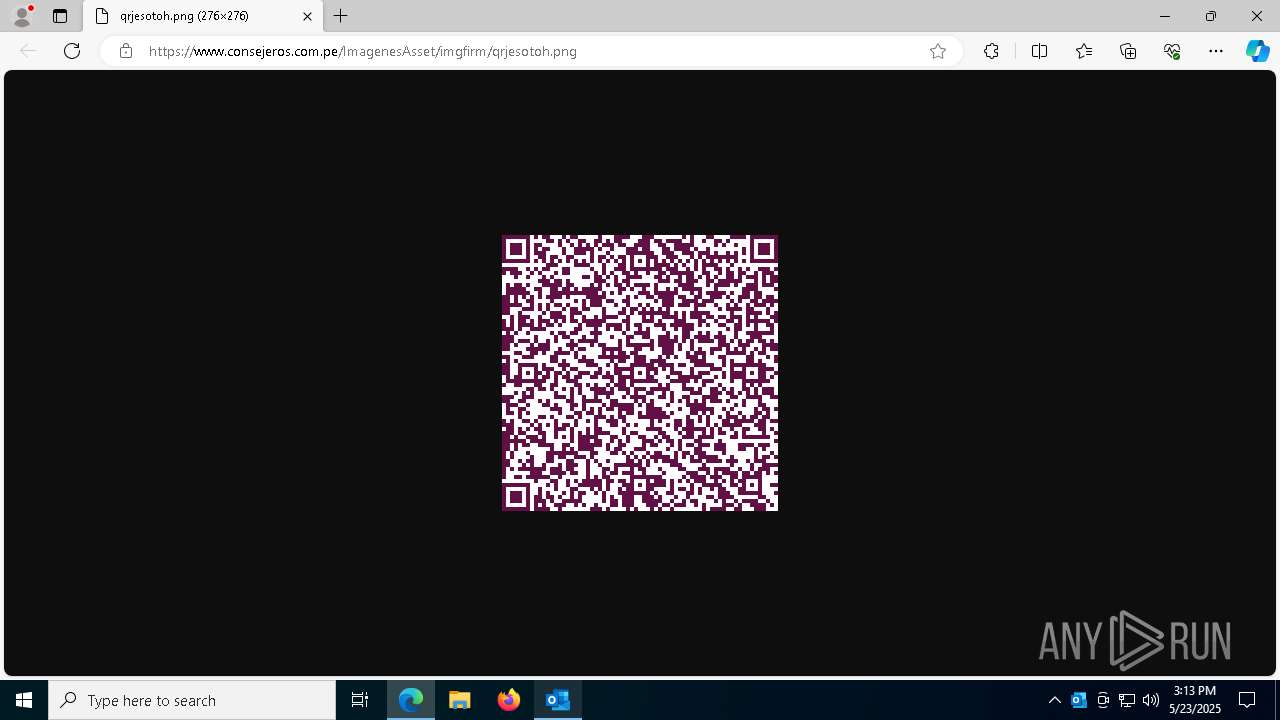Image resolution: width=1280 pixels, height=720 pixels.
Task: Open the Favorites list
Action: click(1084, 51)
